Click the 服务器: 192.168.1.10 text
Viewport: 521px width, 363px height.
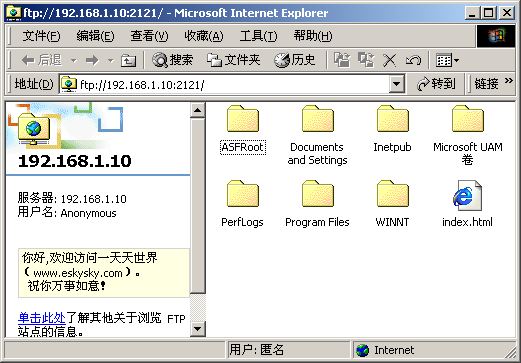click(x=72, y=199)
